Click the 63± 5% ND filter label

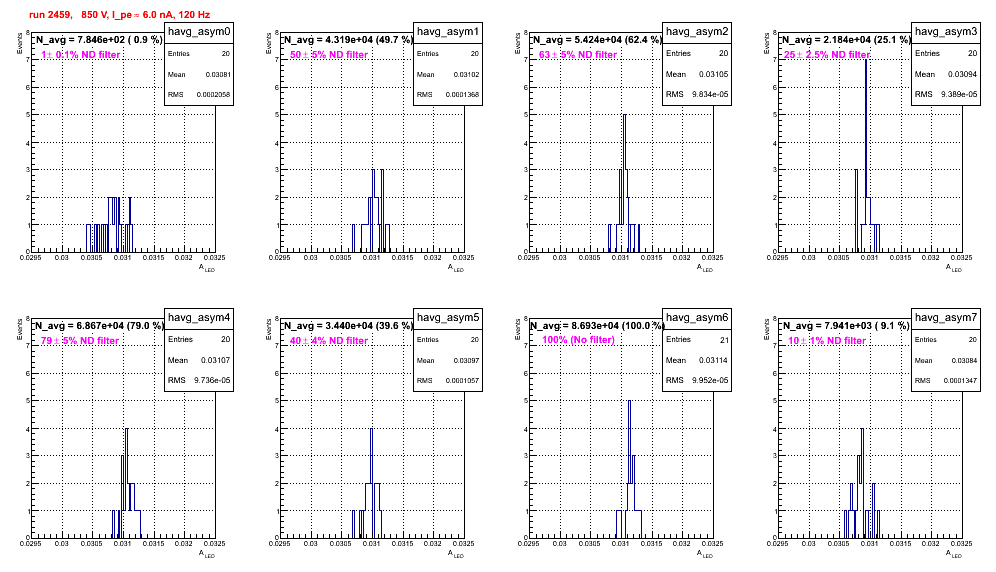(x=578, y=55)
